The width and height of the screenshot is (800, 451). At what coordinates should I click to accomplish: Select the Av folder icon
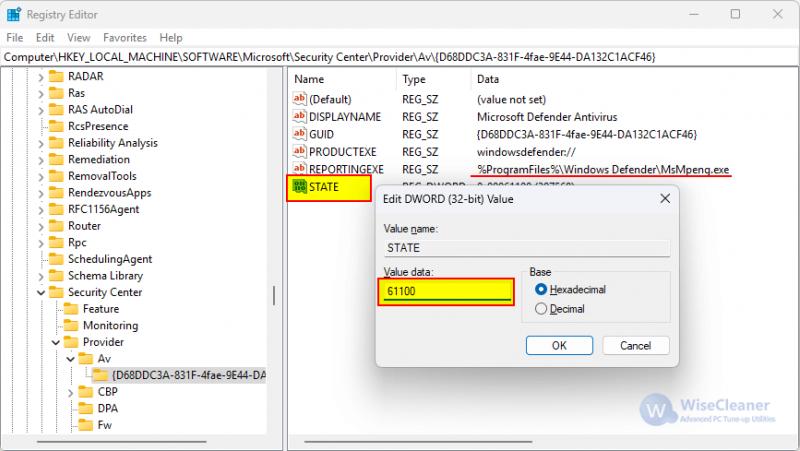(86, 359)
